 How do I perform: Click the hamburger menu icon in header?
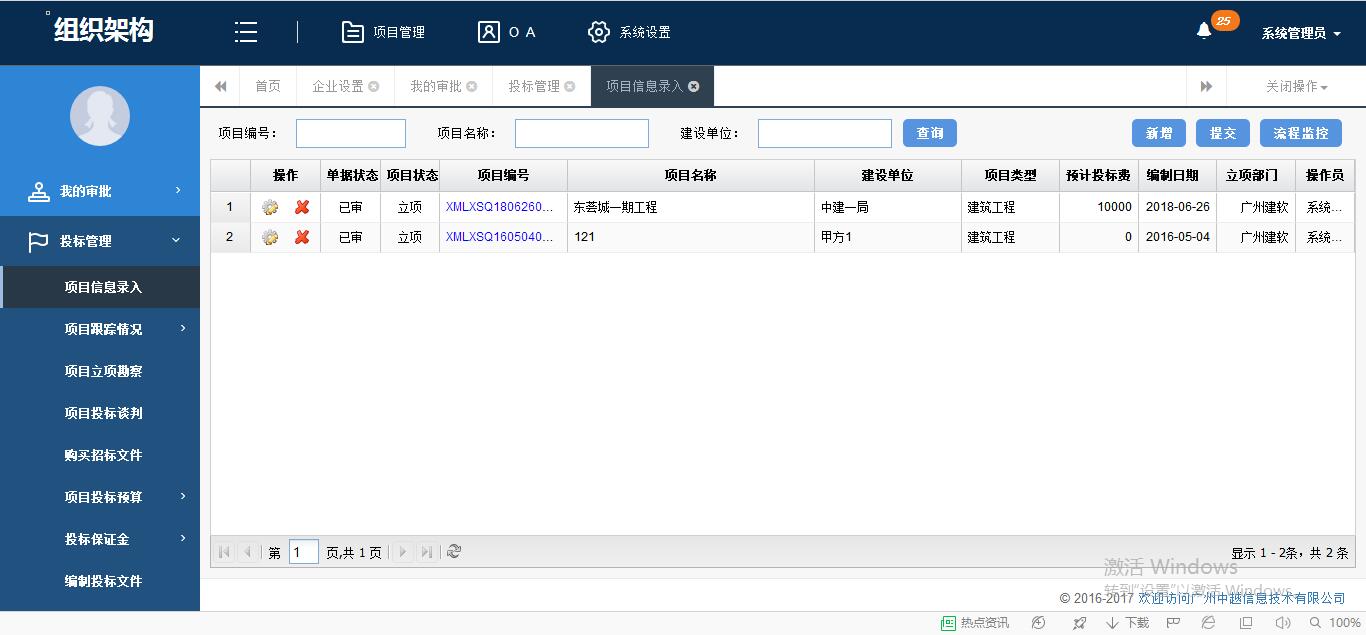(246, 32)
